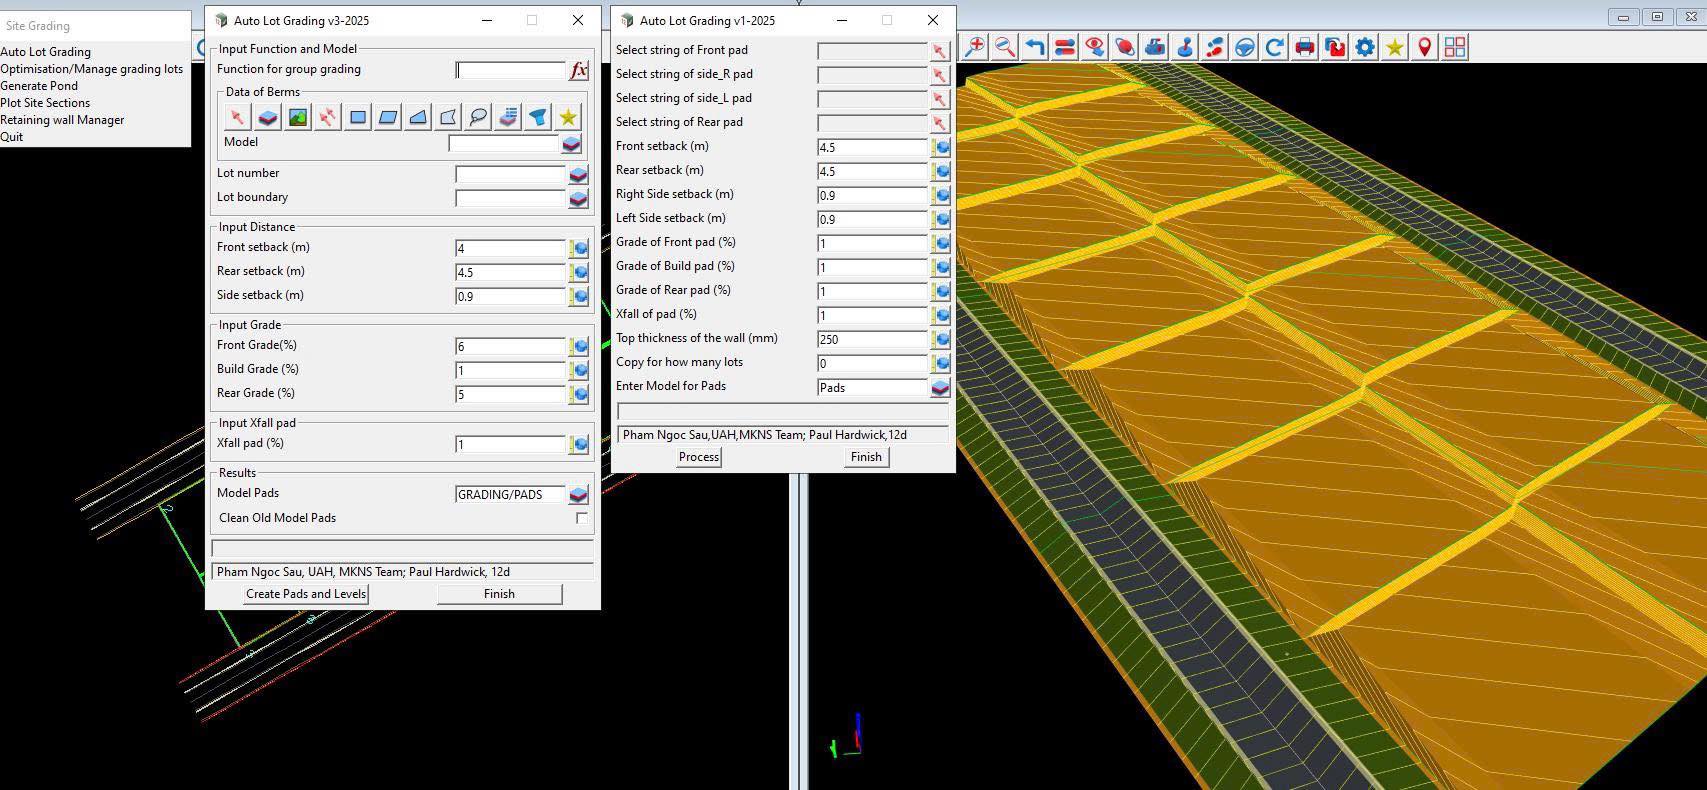Select the rectangle shape icon in Data of Berms
Viewport: 1707px width, 790px height.
357,117
